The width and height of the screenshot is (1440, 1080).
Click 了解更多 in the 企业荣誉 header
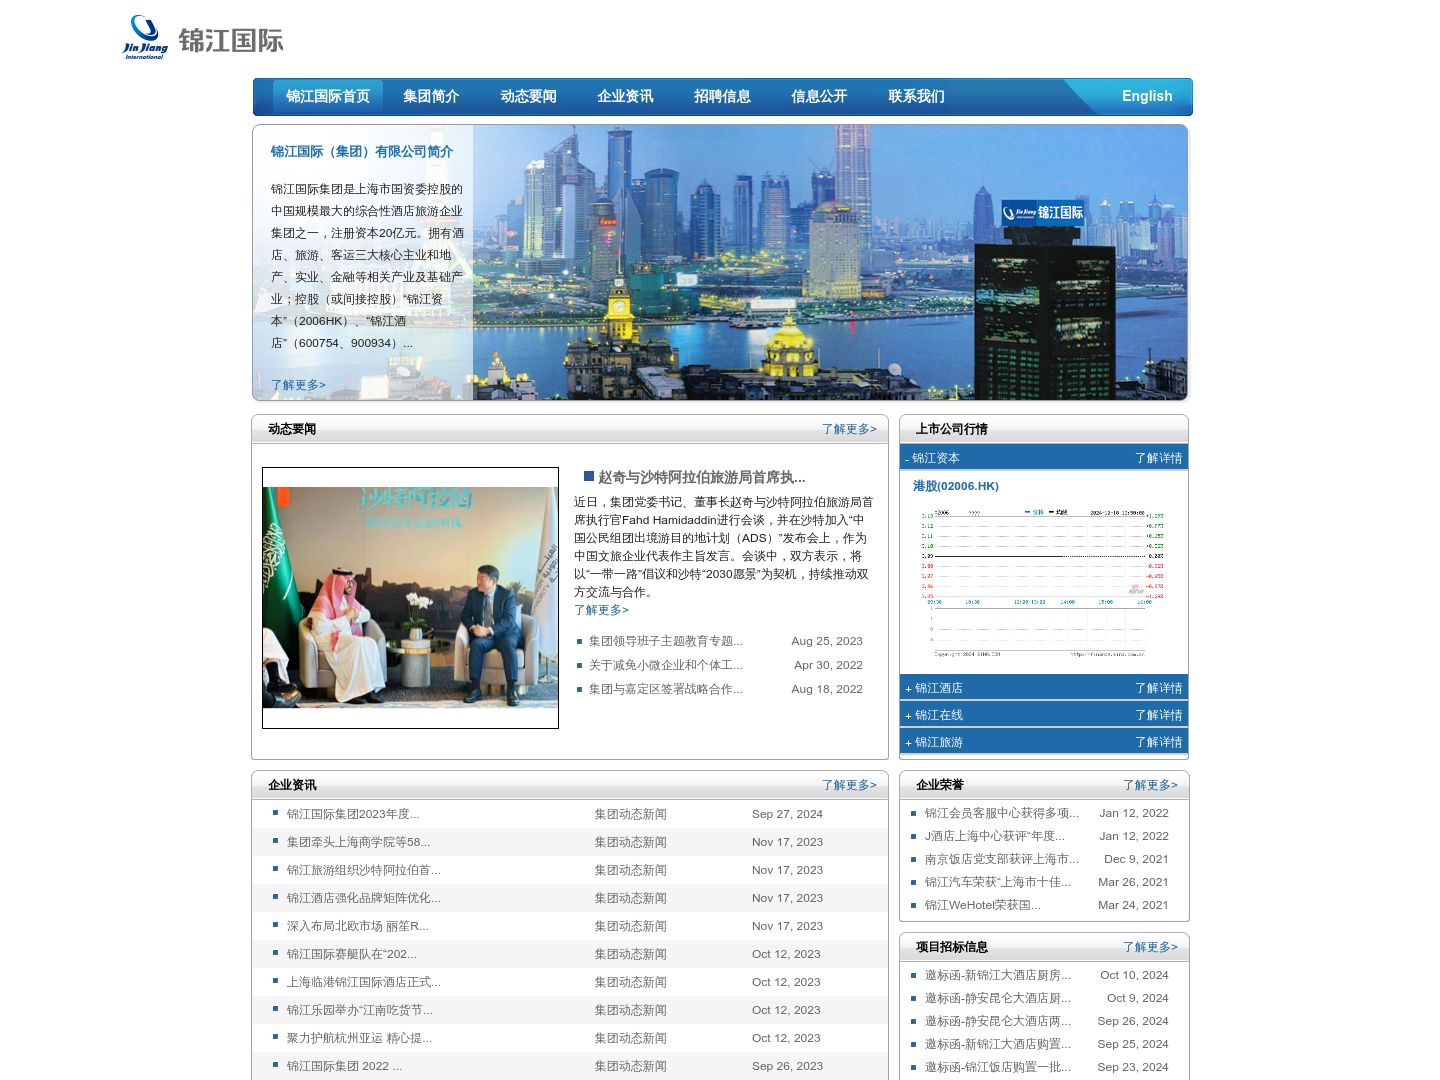click(x=1150, y=785)
